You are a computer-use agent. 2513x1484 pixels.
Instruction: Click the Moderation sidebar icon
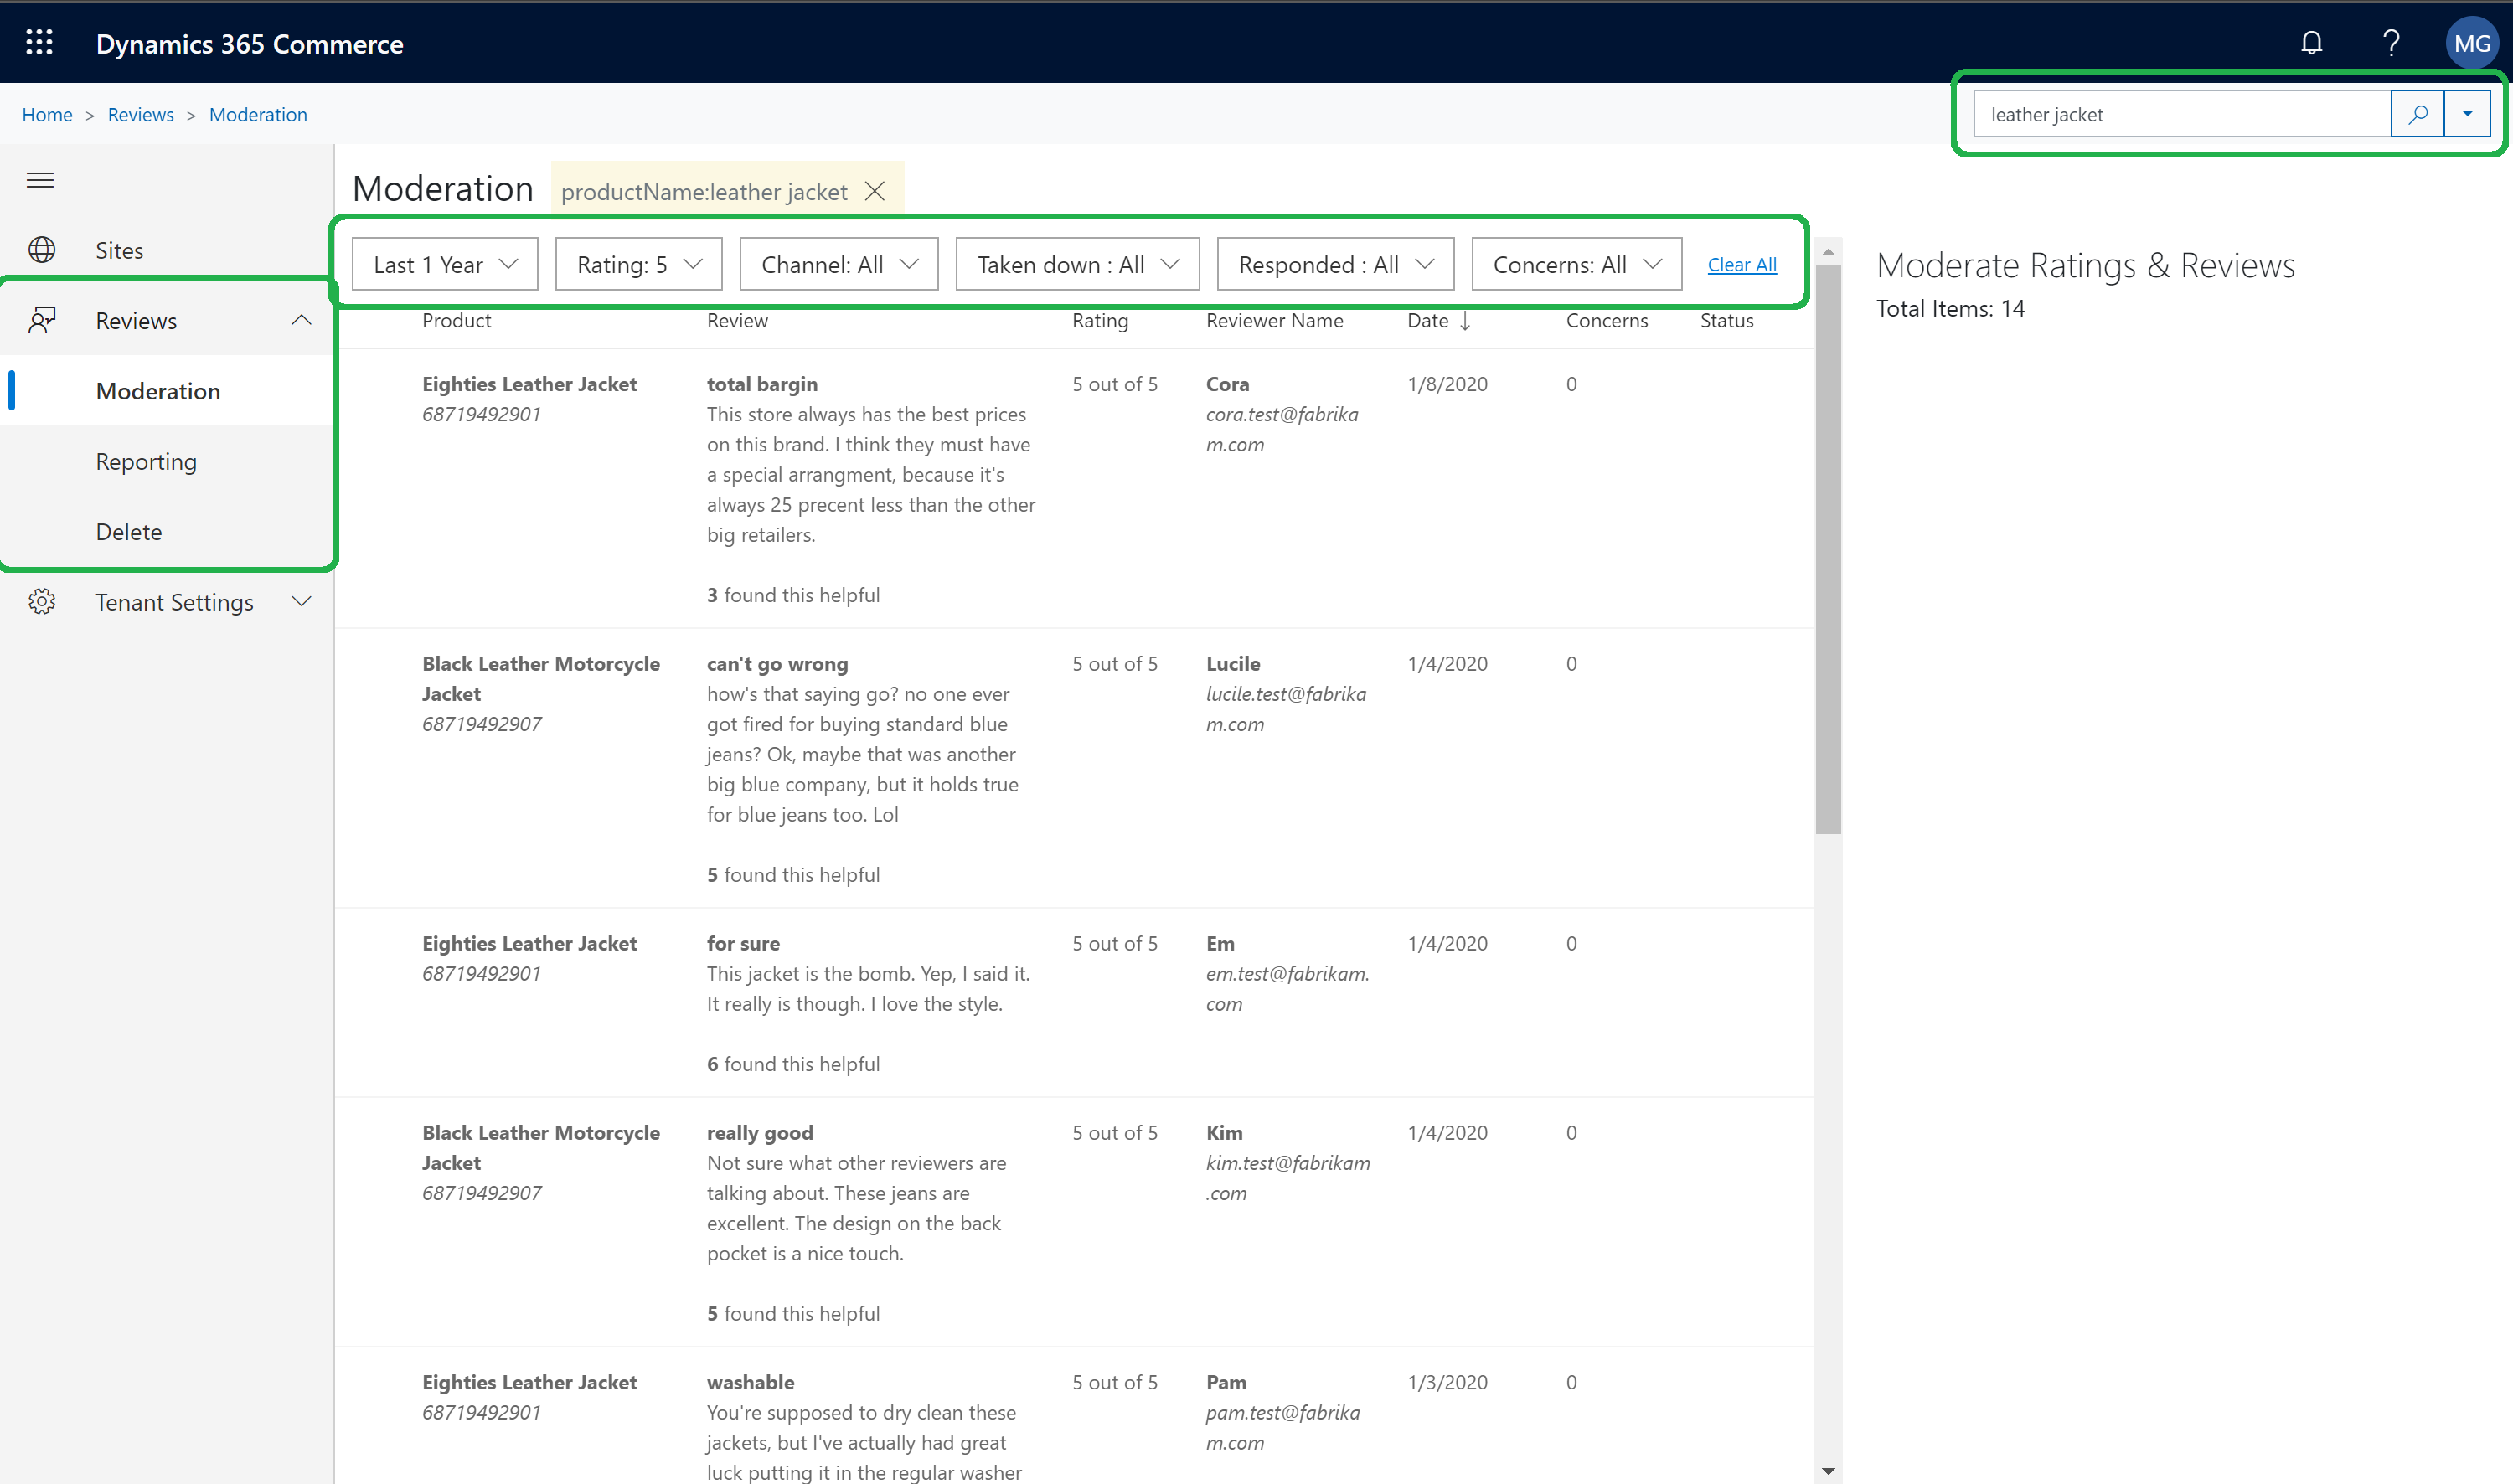(x=157, y=390)
